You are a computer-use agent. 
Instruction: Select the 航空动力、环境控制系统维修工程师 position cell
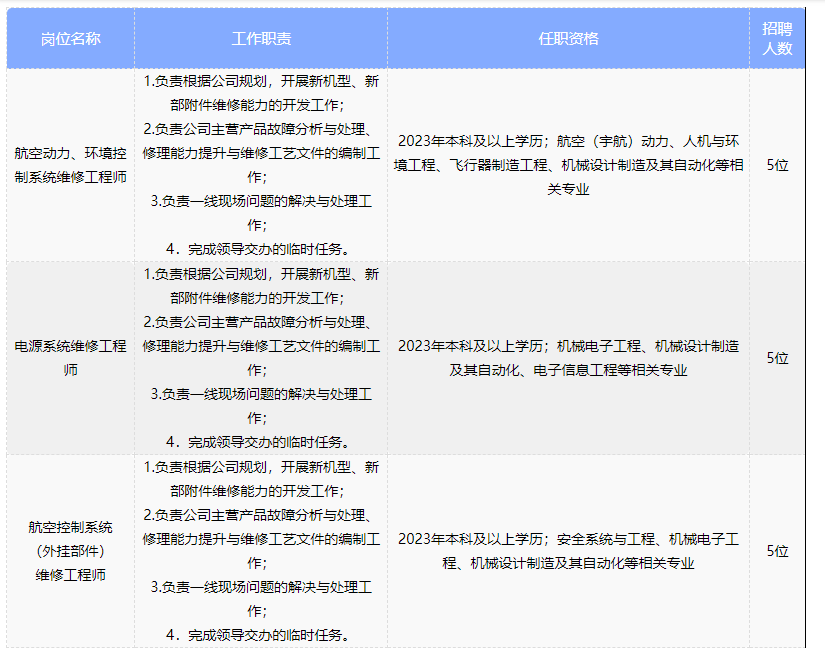pyautogui.click(x=71, y=165)
